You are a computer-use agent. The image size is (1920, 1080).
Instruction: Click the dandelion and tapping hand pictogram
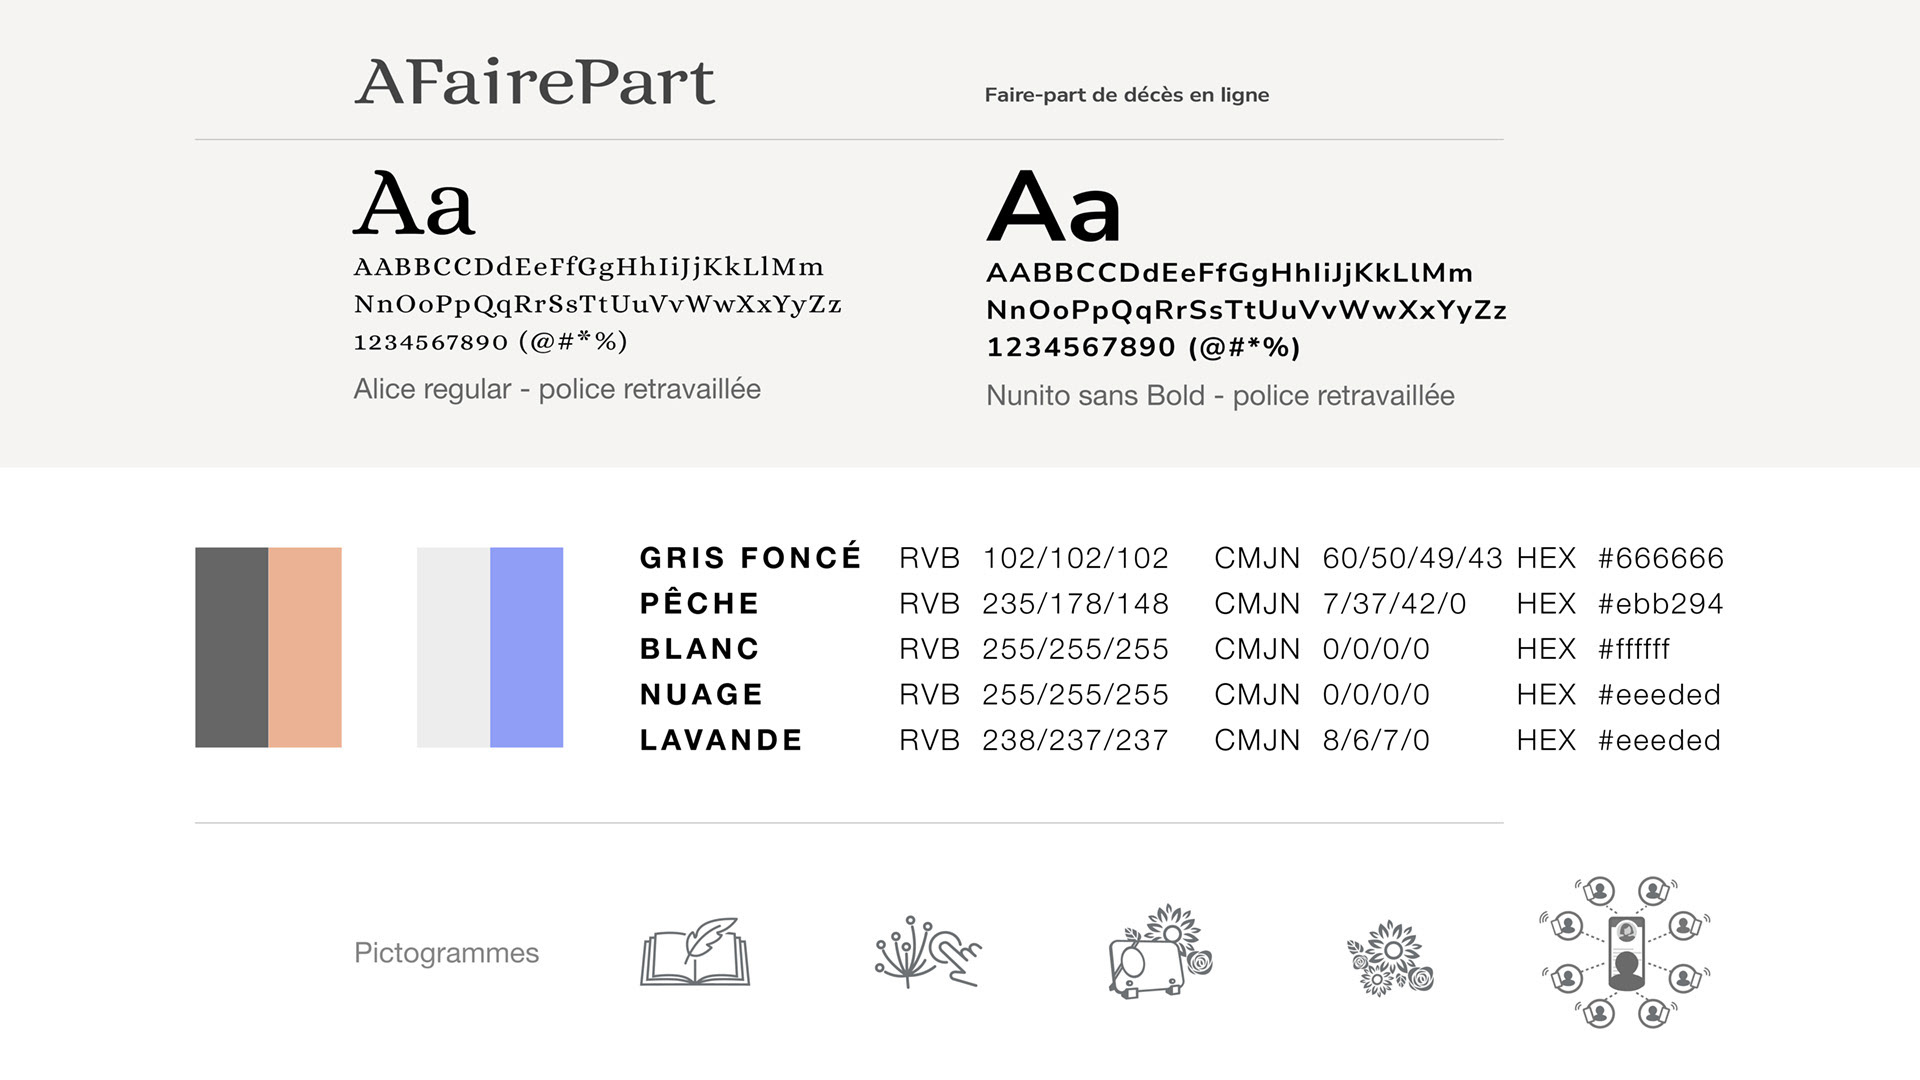tap(929, 951)
